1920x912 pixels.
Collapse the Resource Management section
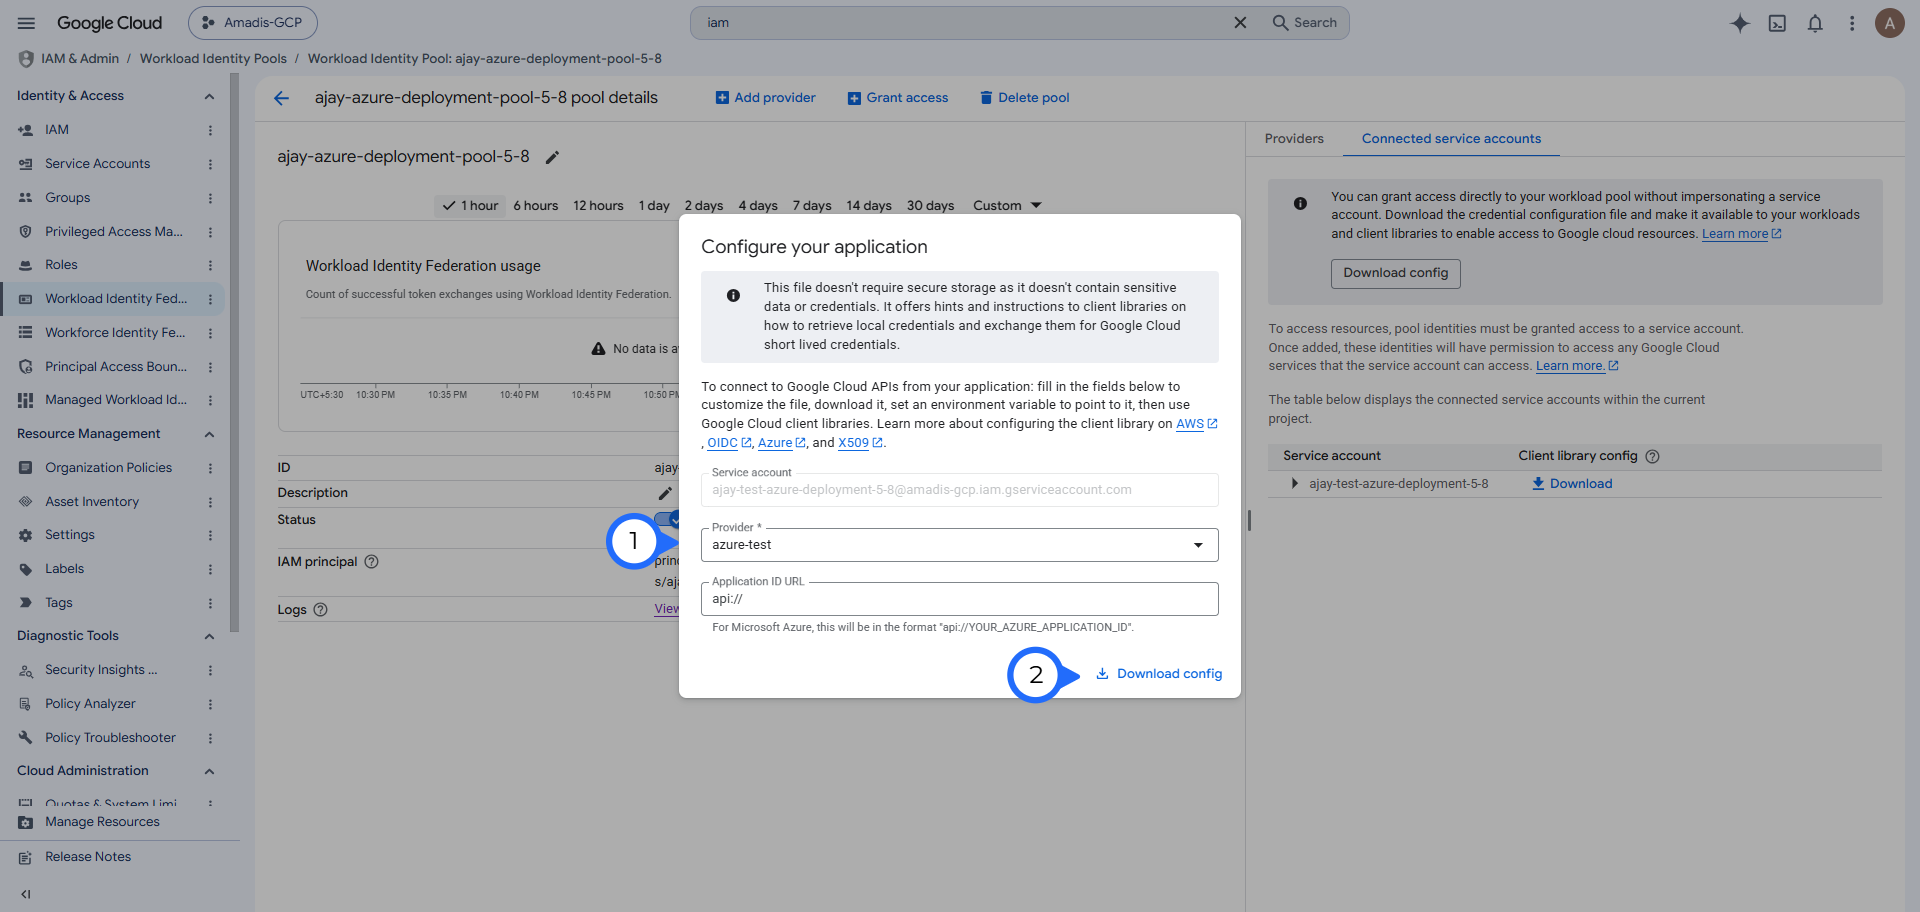(209, 434)
